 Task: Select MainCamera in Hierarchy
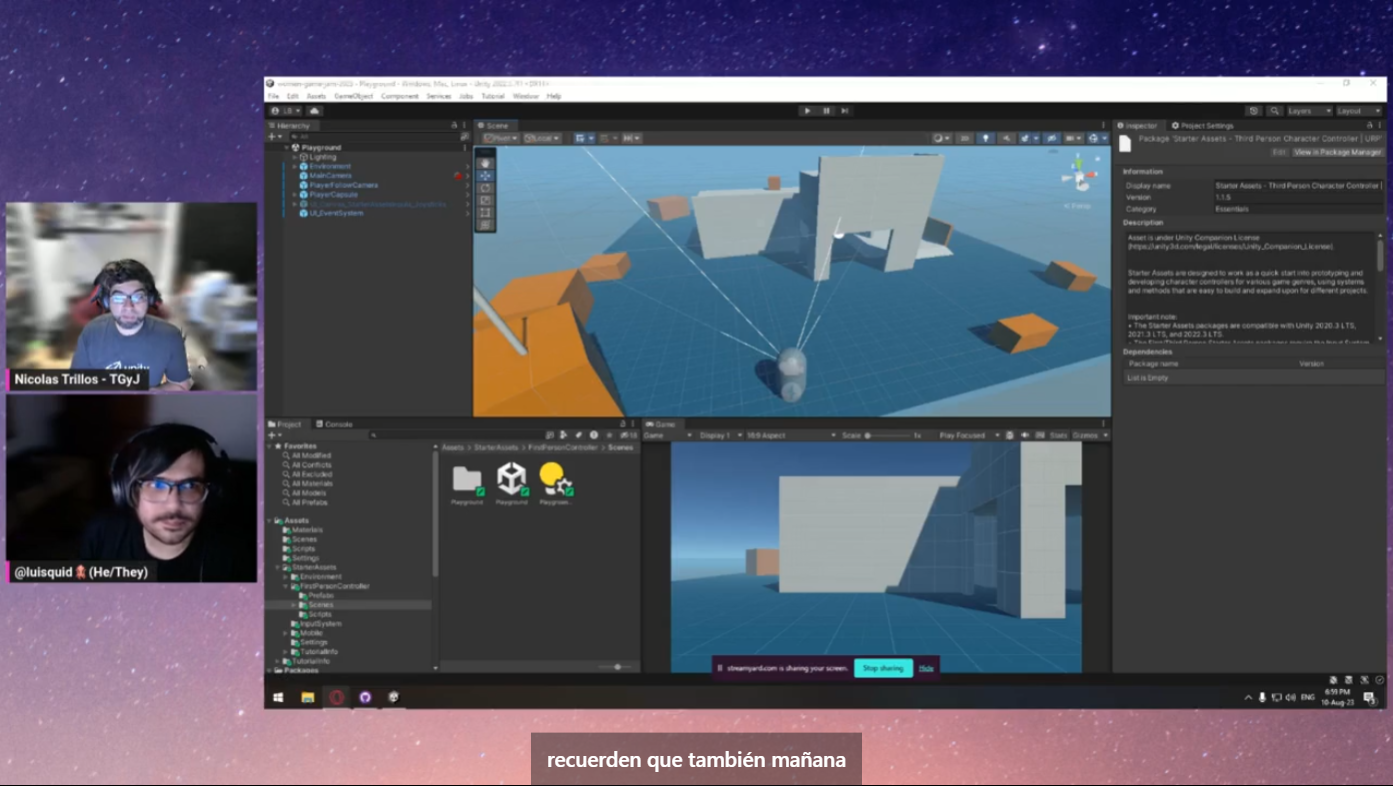click(330, 176)
